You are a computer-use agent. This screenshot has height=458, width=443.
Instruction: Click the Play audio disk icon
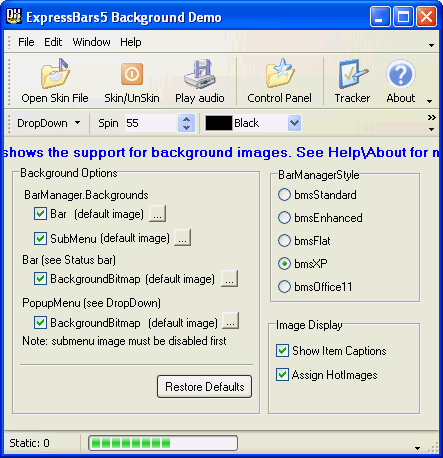(200, 74)
